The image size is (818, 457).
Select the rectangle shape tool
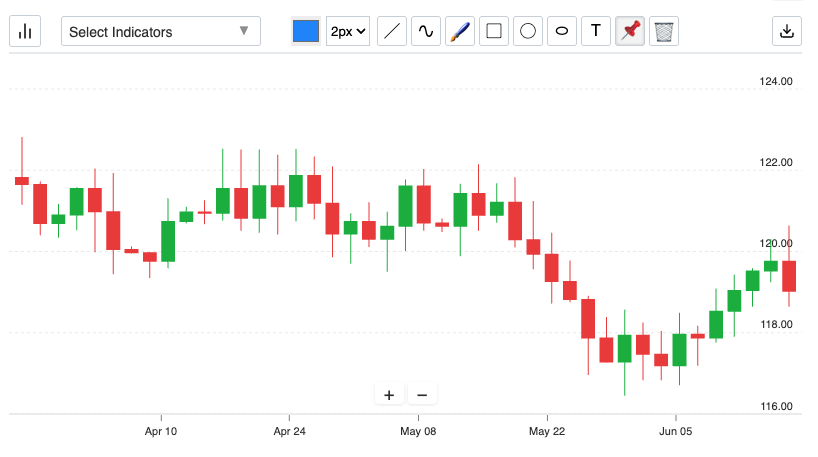[494, 31]
